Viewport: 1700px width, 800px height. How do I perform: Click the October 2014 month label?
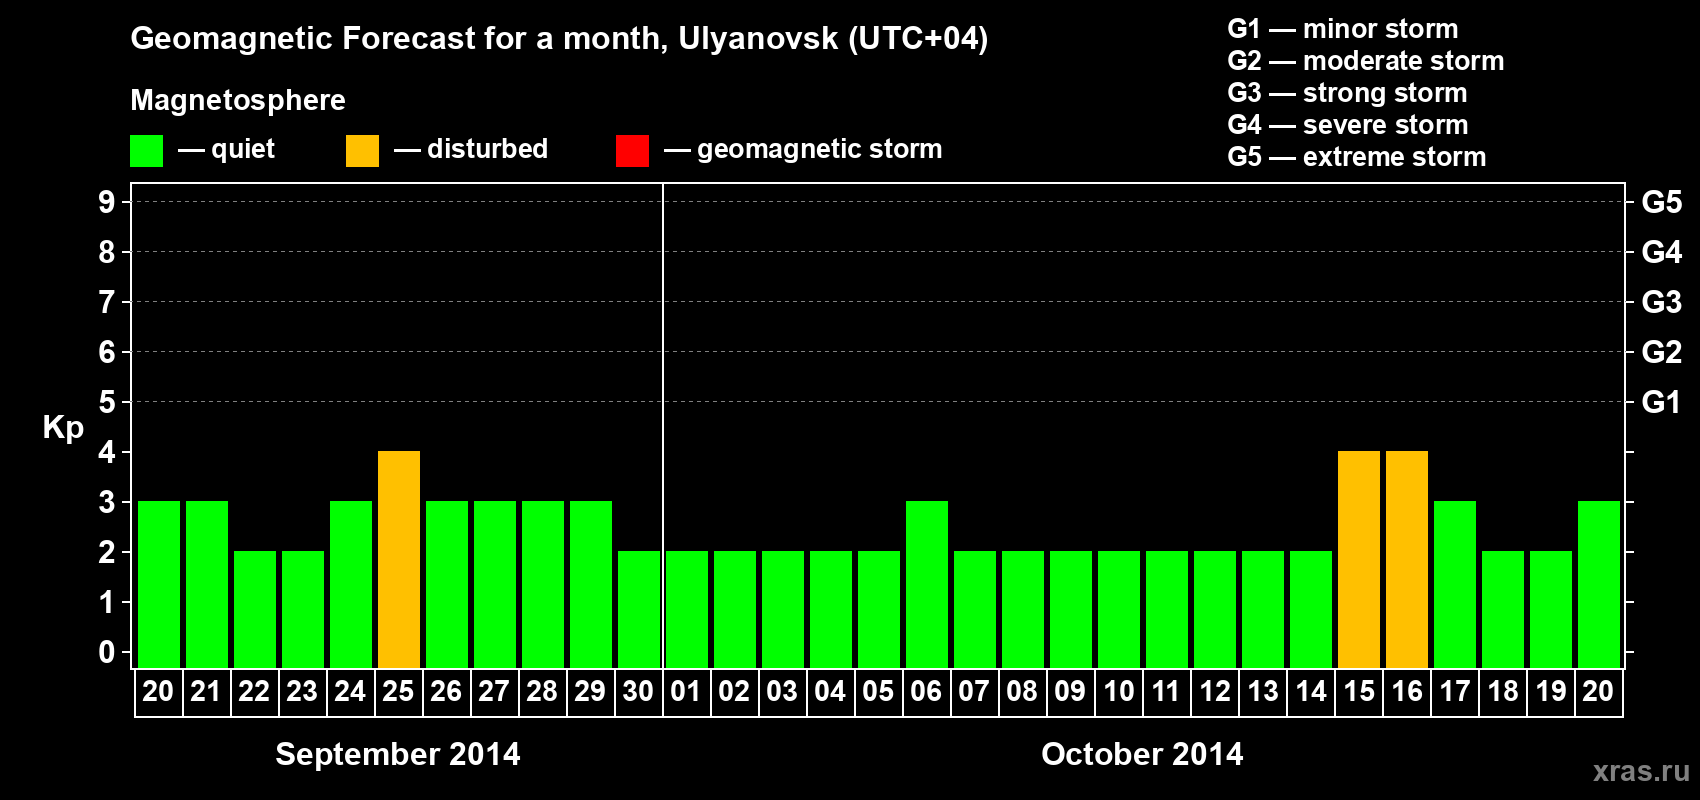(x=1142, y=754)
